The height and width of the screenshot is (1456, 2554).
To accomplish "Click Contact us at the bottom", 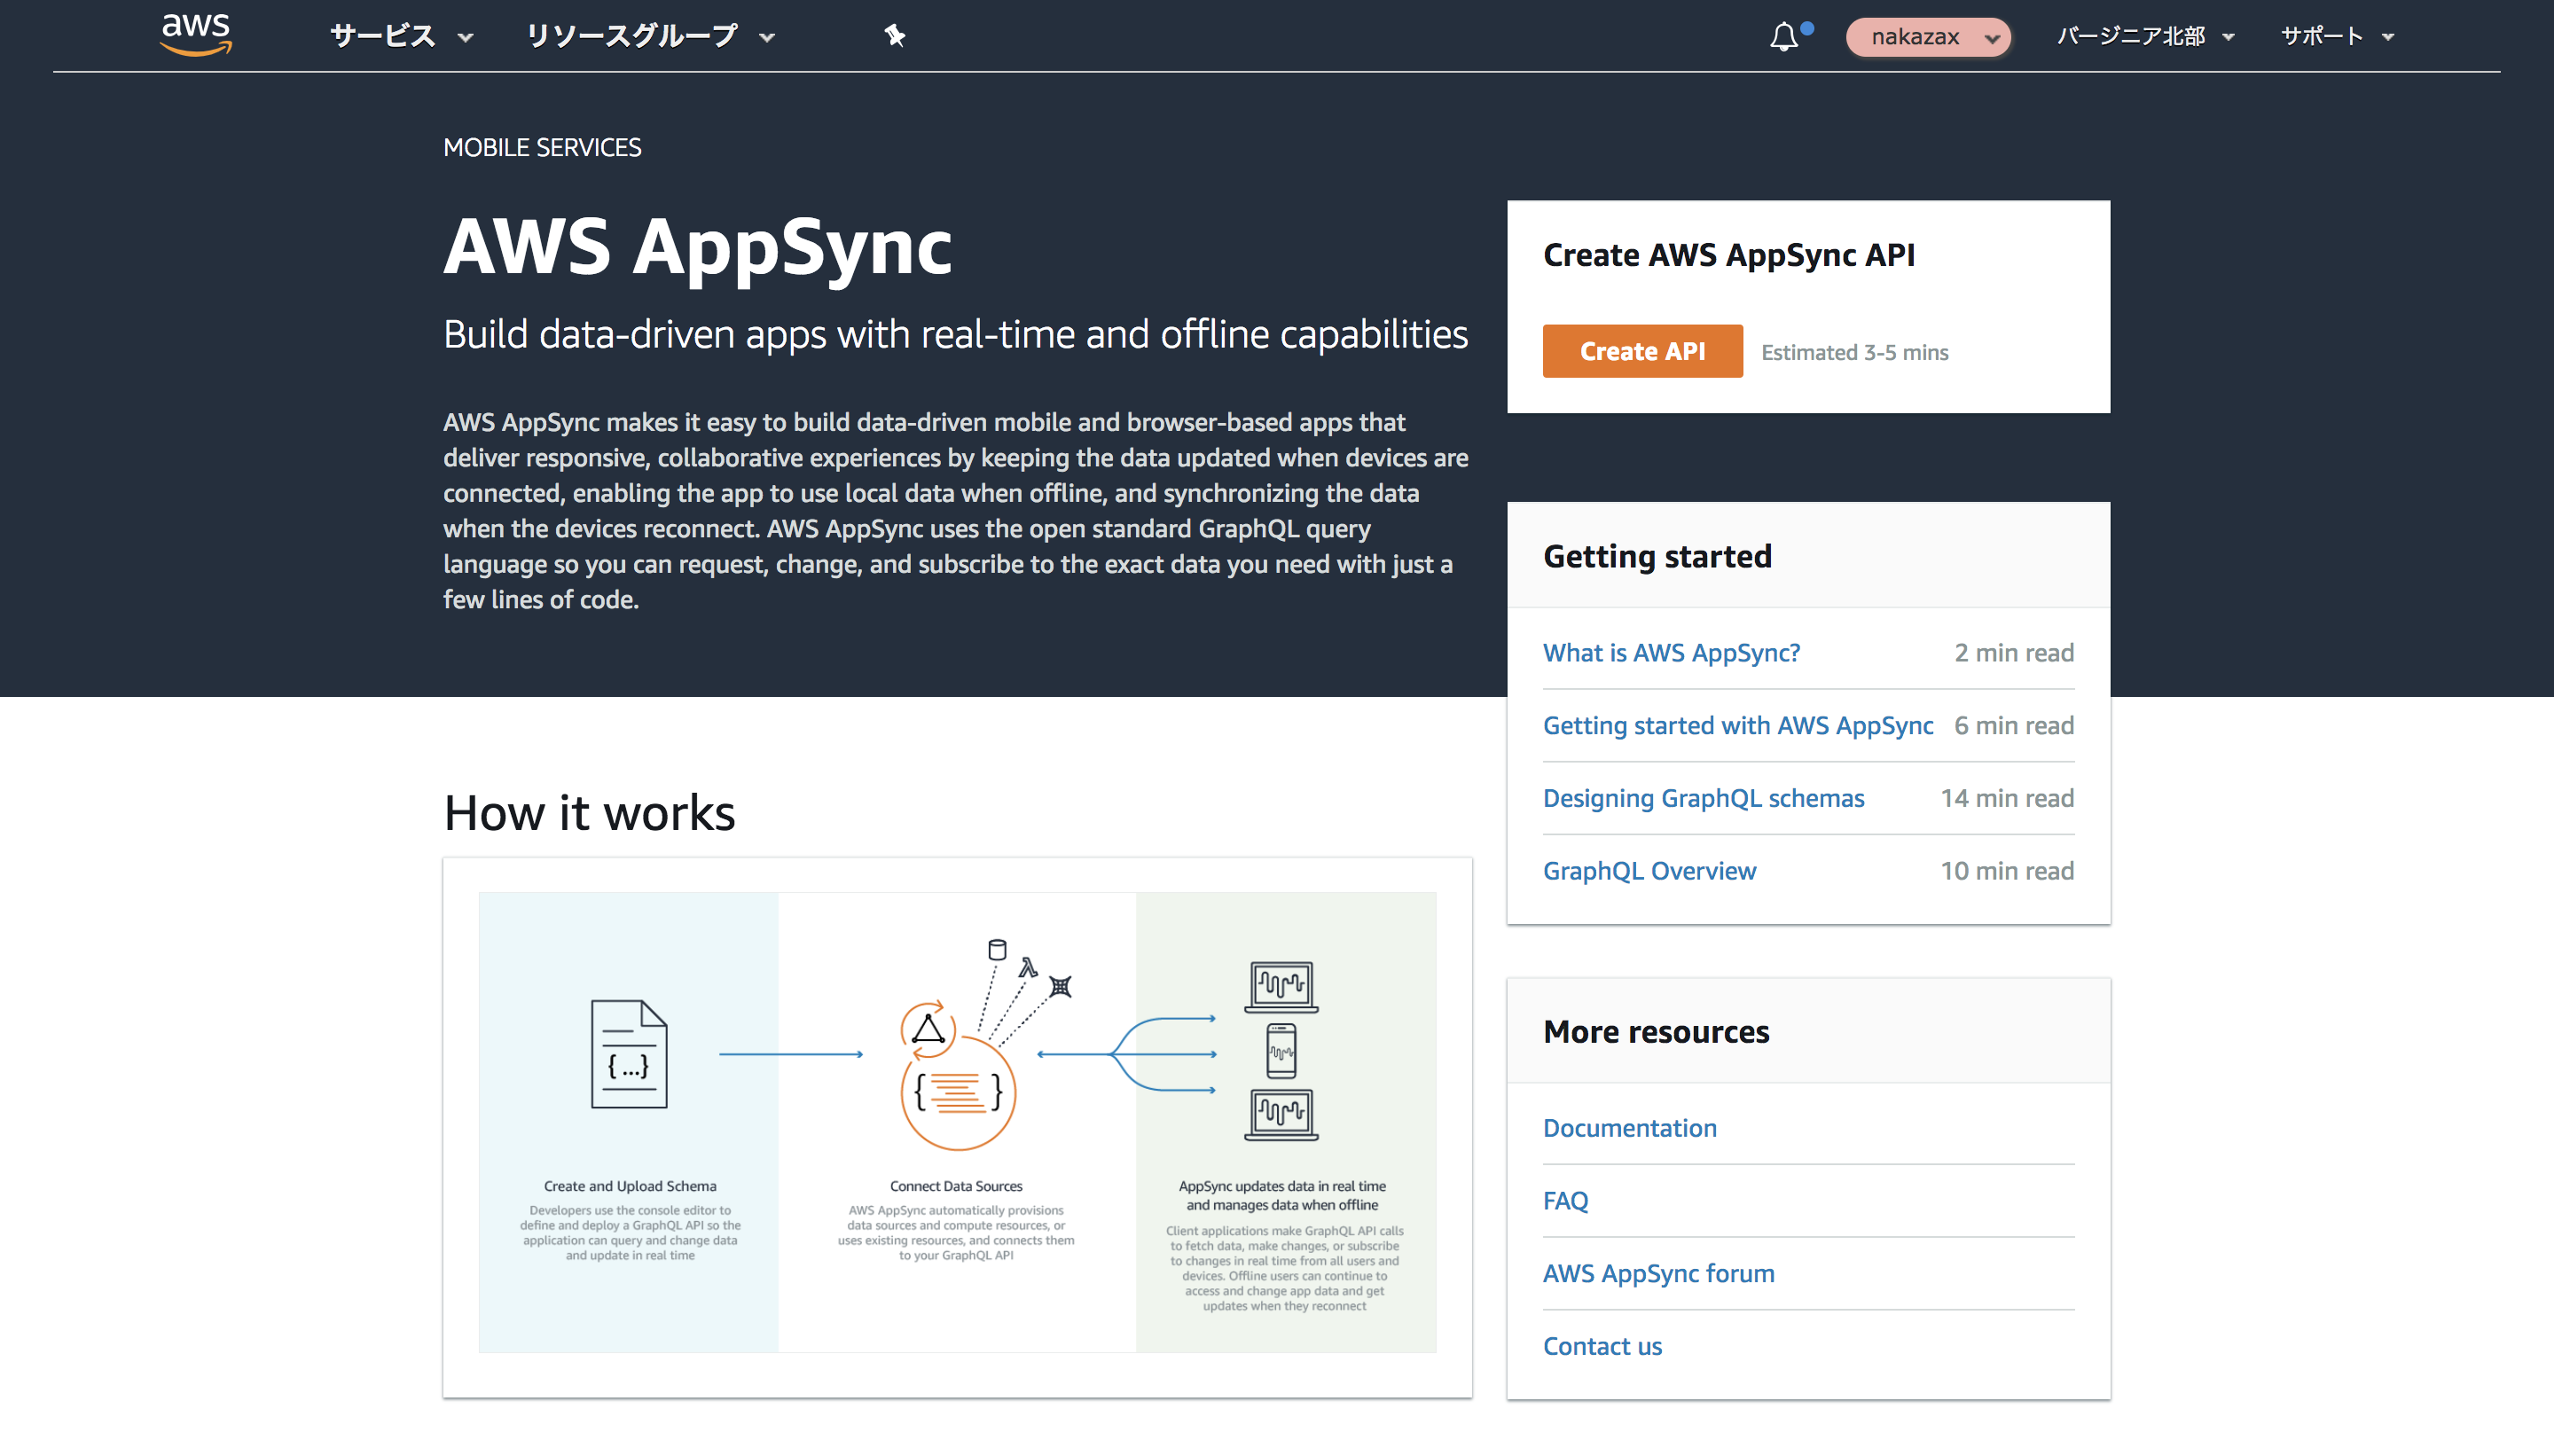I will (1602, 1346).
